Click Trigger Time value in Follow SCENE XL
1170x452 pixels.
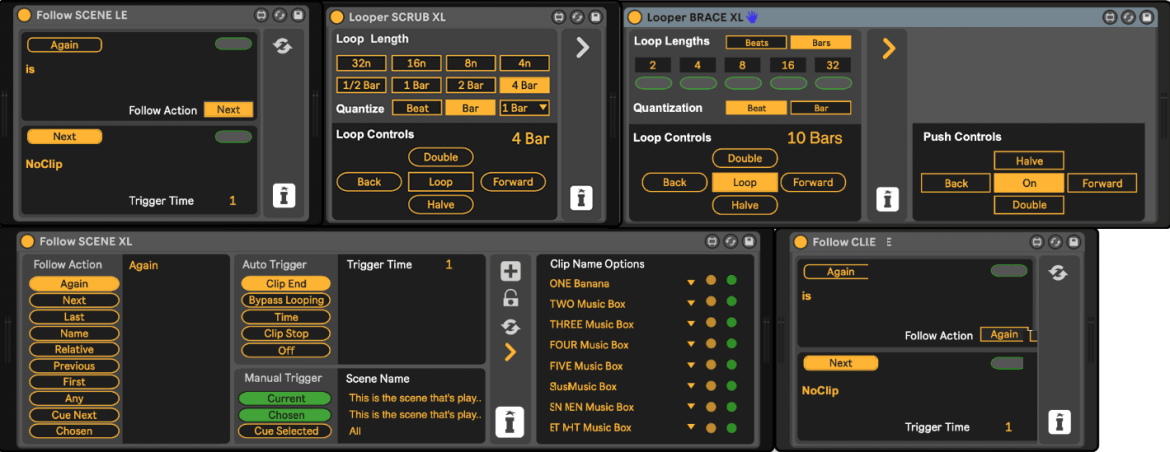pyautogui.click(x=448, y=264)
